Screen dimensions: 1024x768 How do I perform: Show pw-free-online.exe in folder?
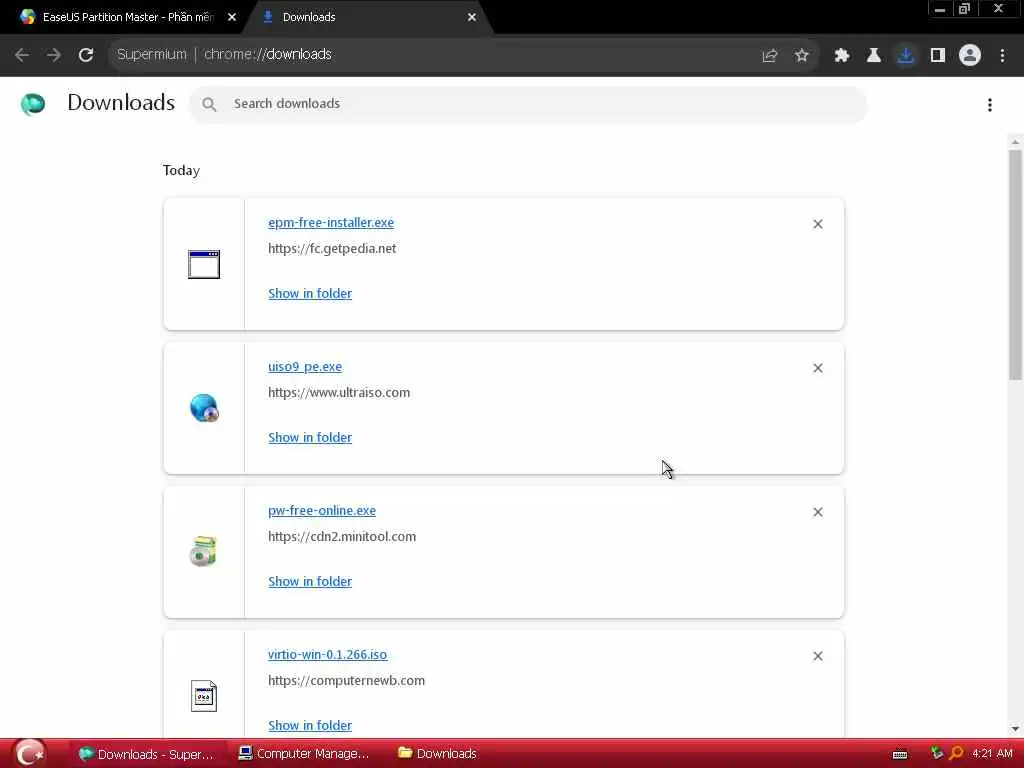pos(310,581)
